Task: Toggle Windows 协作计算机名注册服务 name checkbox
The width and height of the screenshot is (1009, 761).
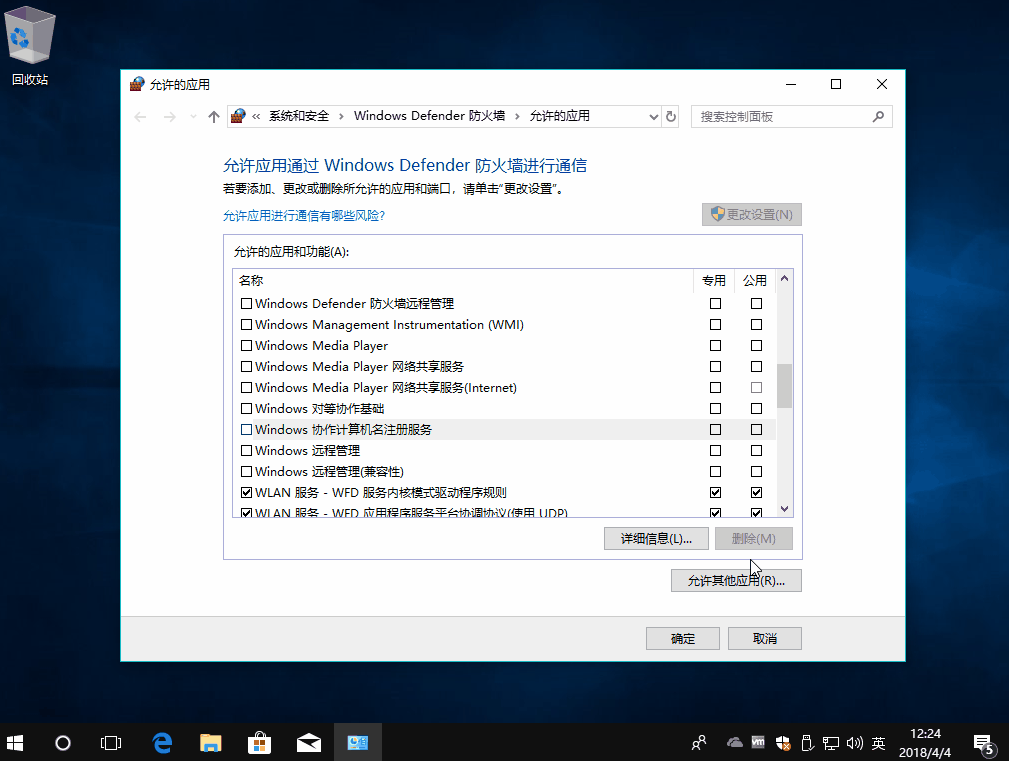Action: [246, 429]
